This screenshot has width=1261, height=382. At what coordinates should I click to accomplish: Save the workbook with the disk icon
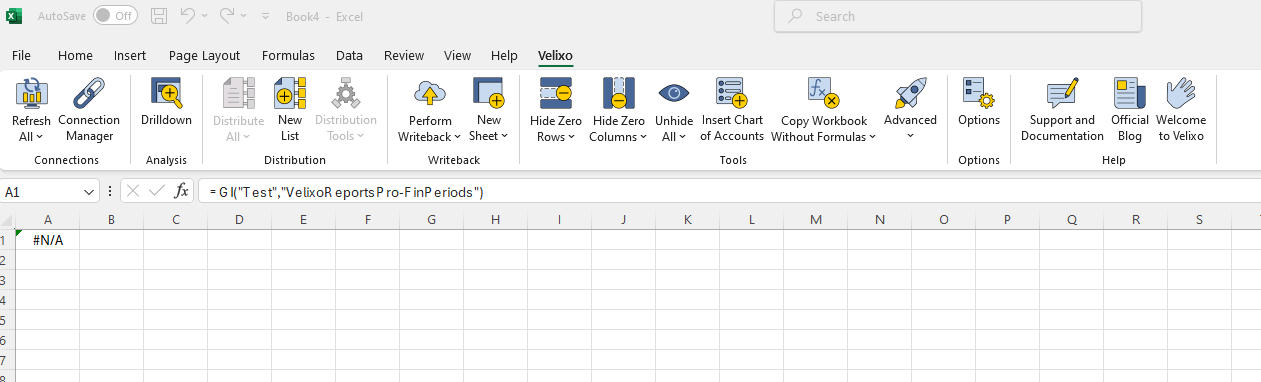(x=159, y=16)
